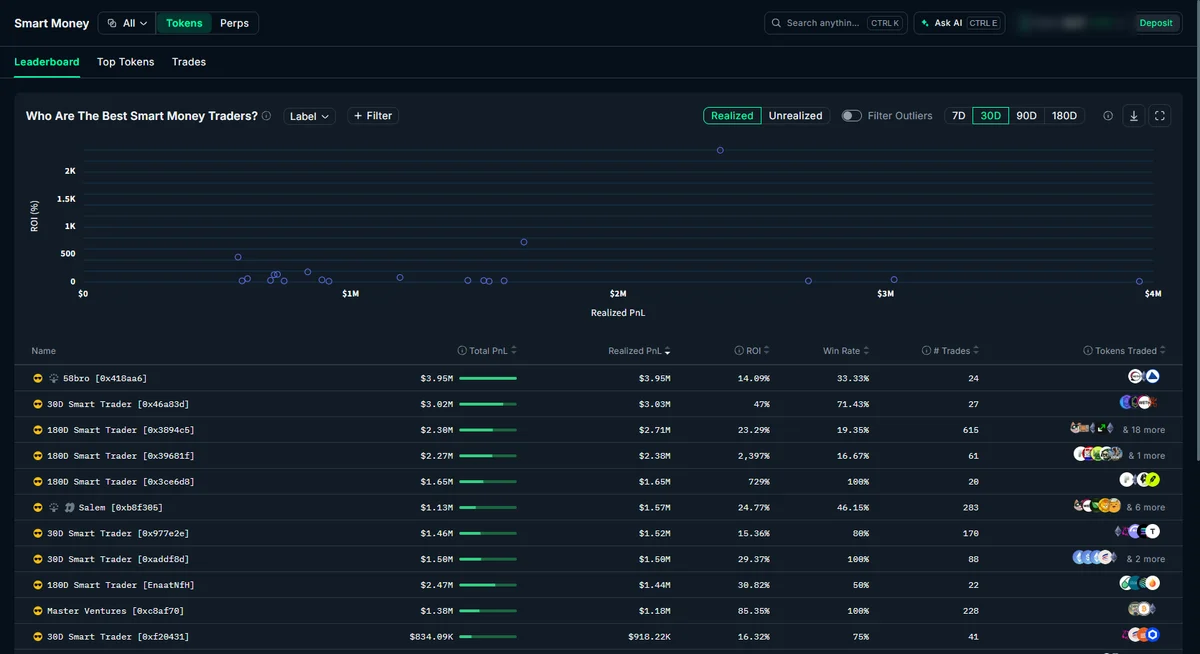The image size is (1200, 654).
Task: Open the info icon beside the 180D button
Action: coord(1108,116)
